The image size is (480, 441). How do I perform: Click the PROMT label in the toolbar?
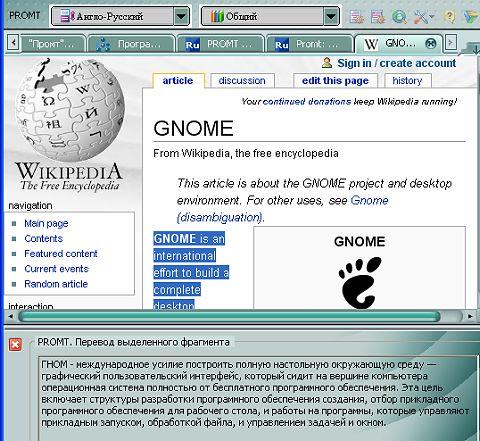(x=25, y=16)
